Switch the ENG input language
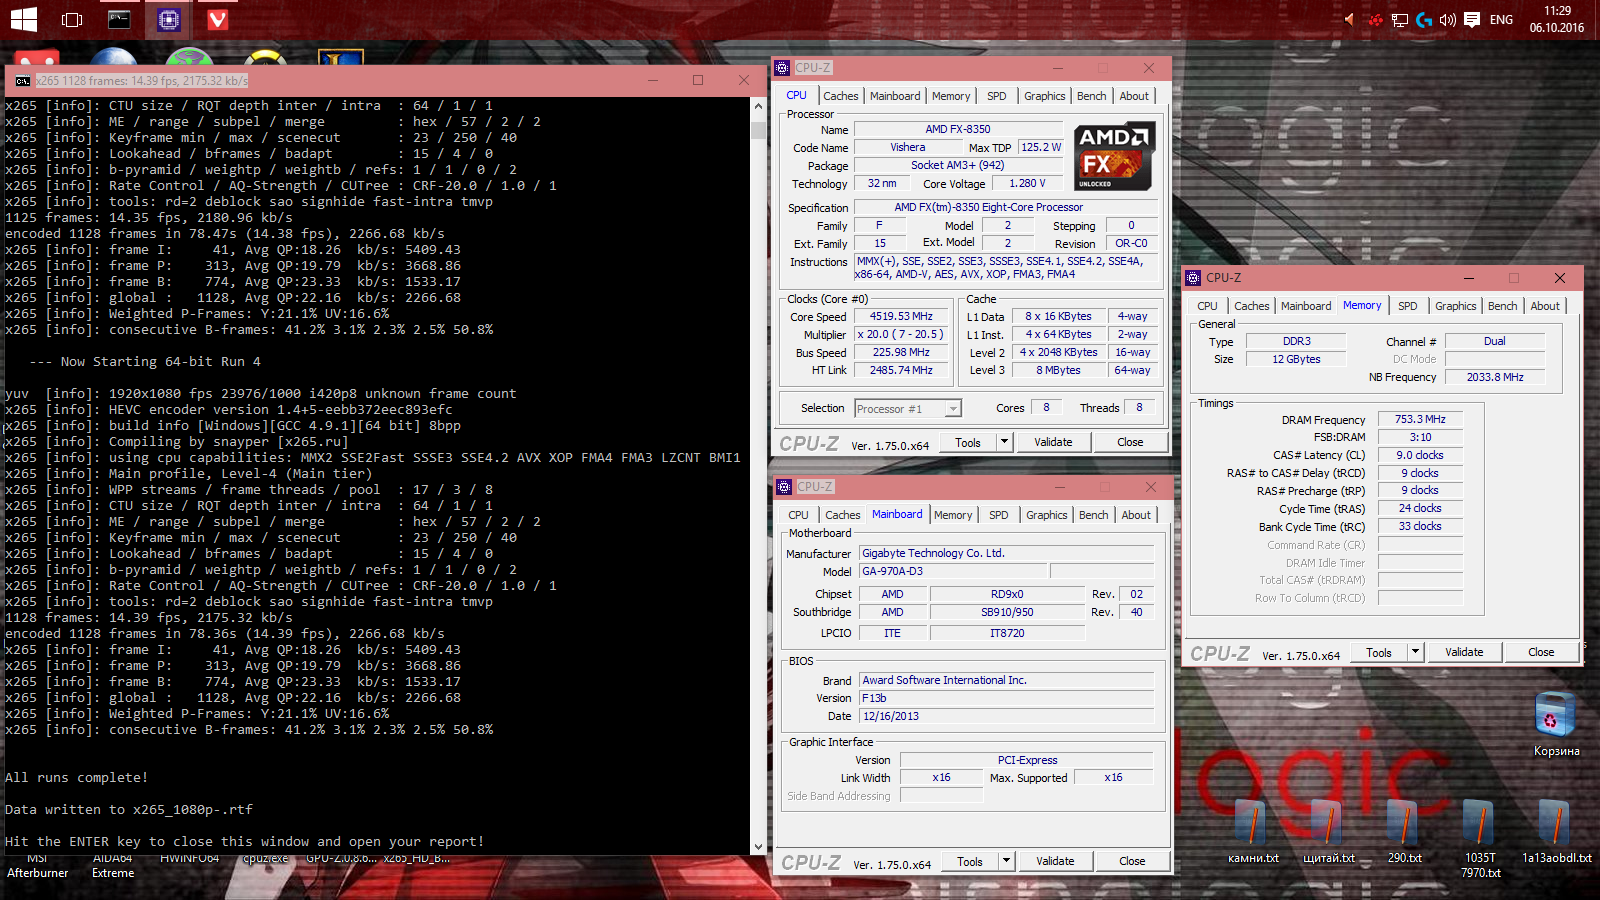This screenshot has width=1600, height=900. [x=1501, y=19]
